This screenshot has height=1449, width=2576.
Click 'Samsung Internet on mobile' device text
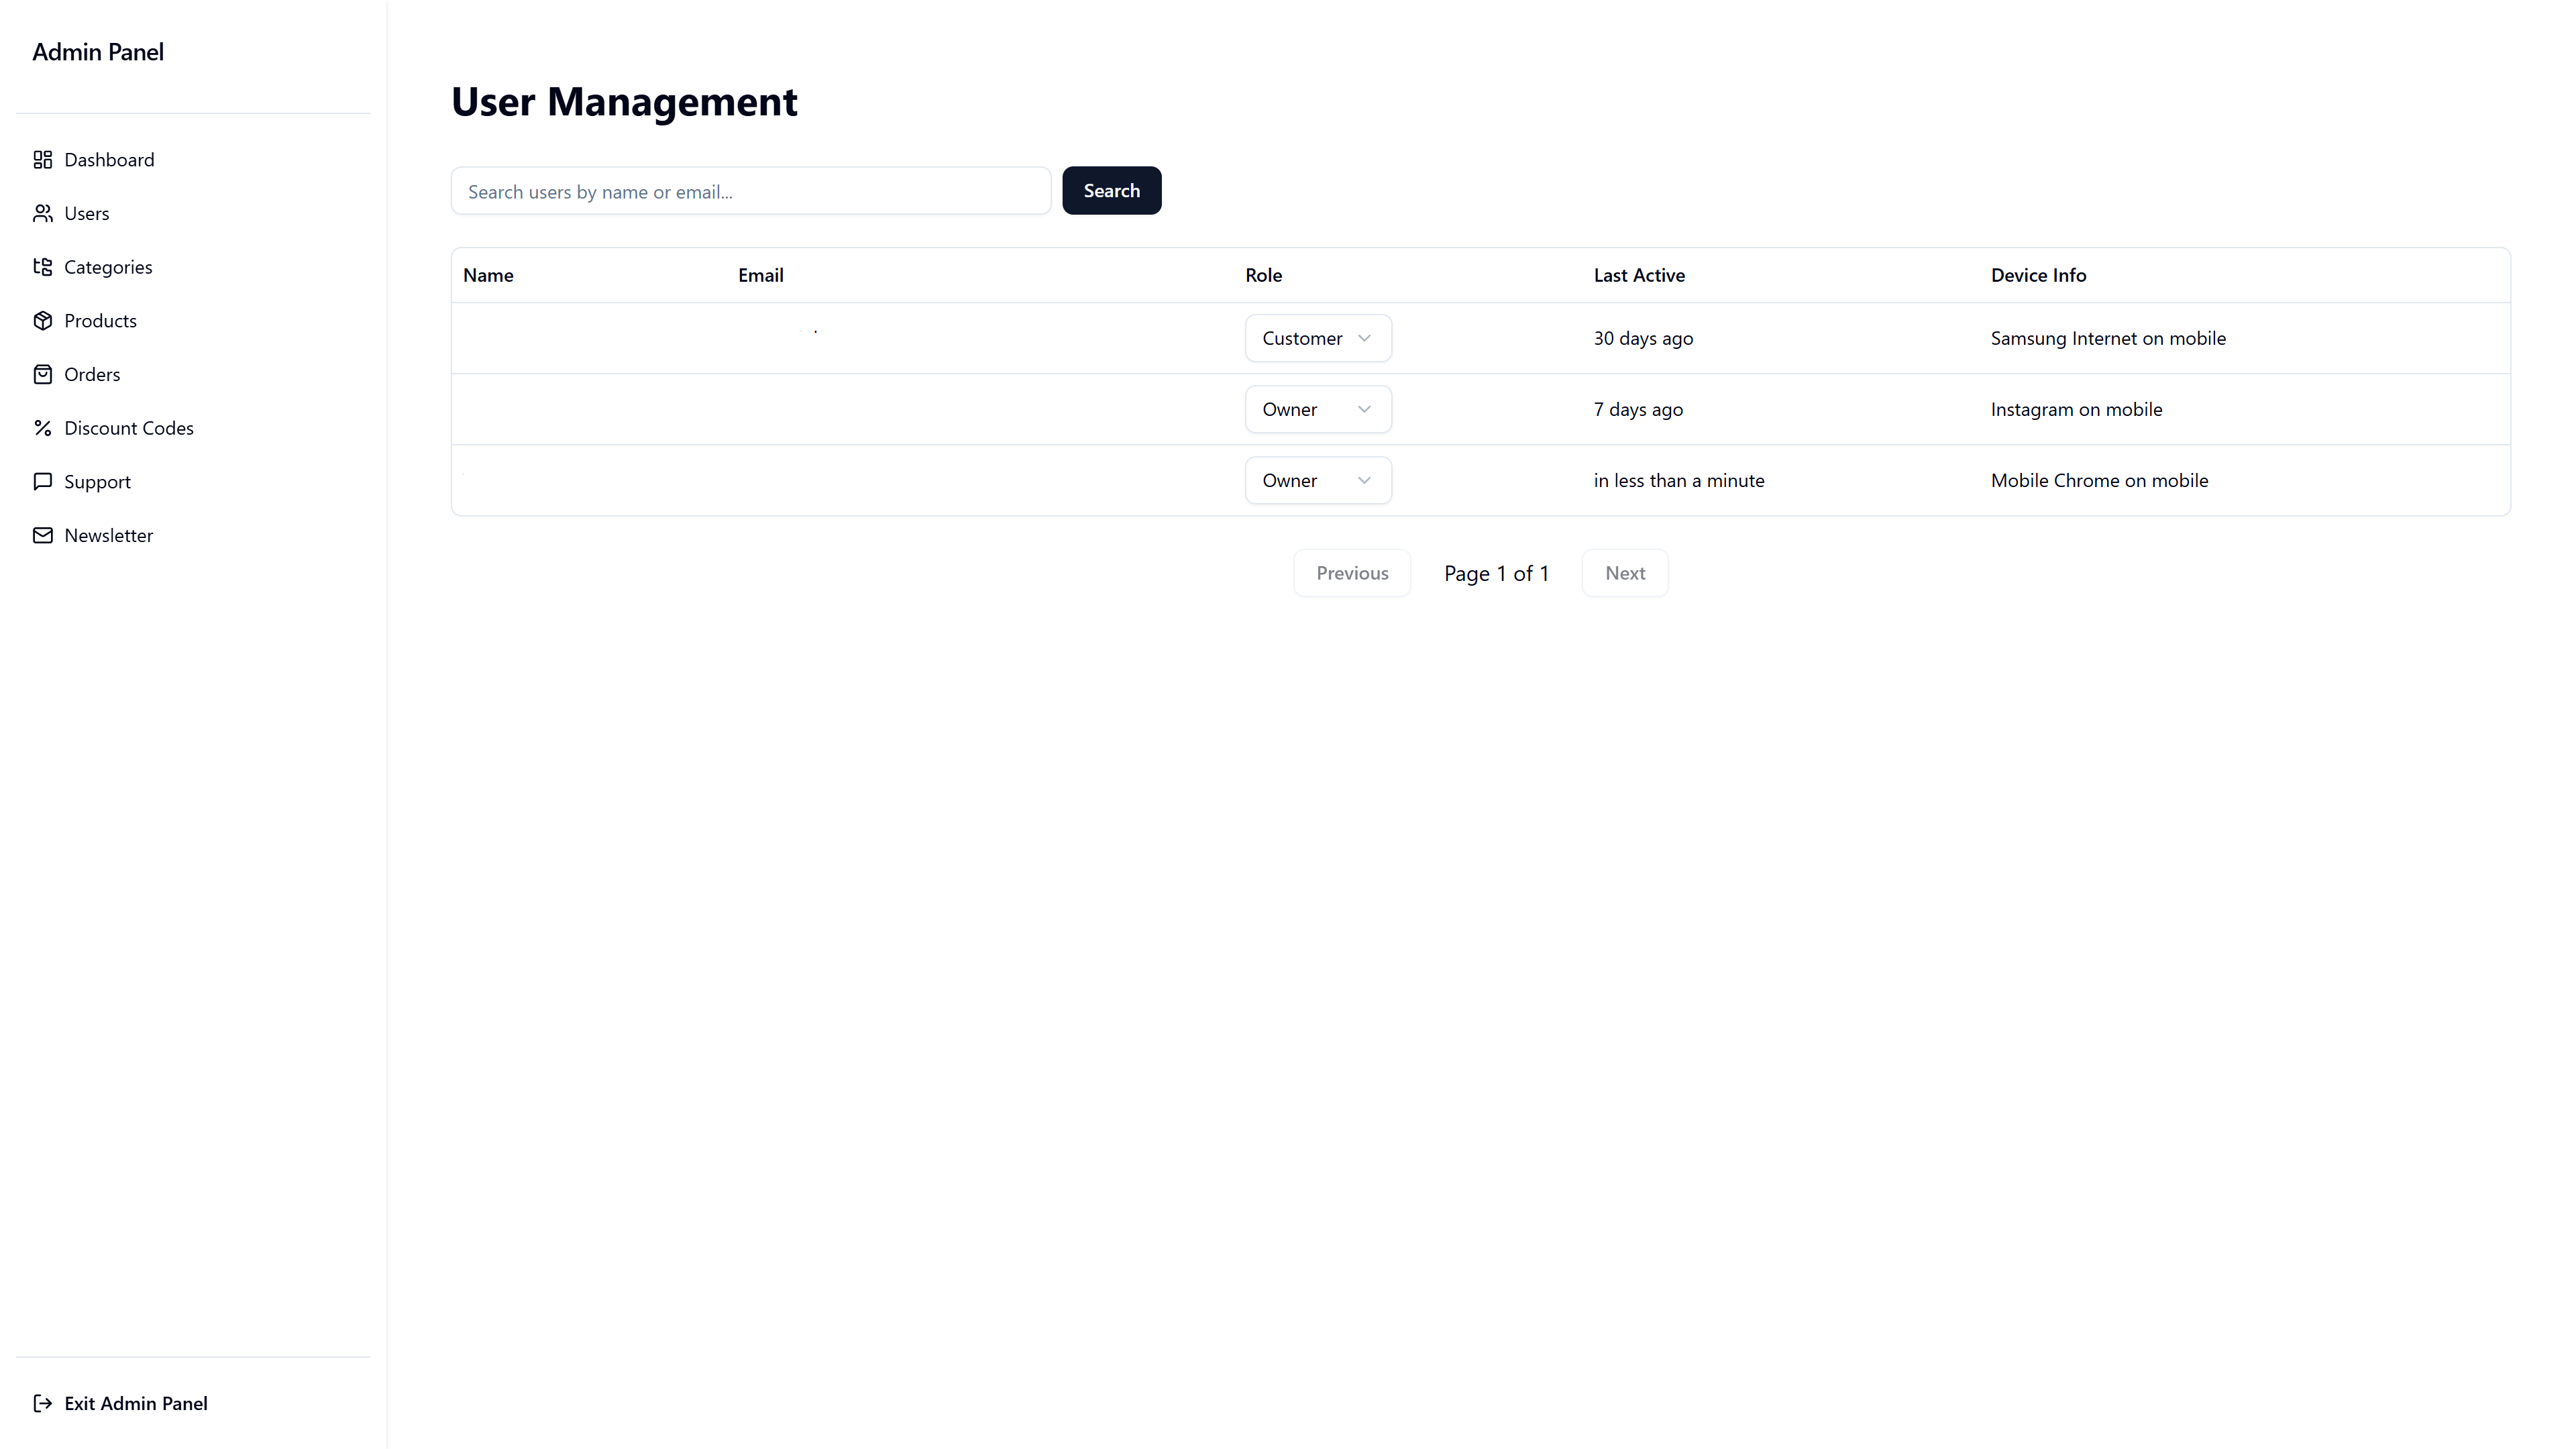point(2108,338)
